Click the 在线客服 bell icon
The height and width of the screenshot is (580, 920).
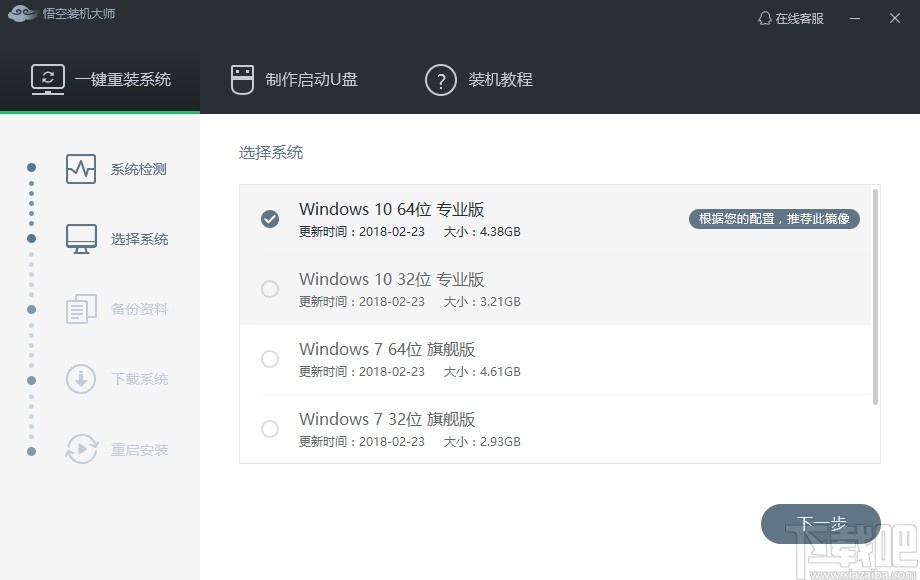point(764,18)
